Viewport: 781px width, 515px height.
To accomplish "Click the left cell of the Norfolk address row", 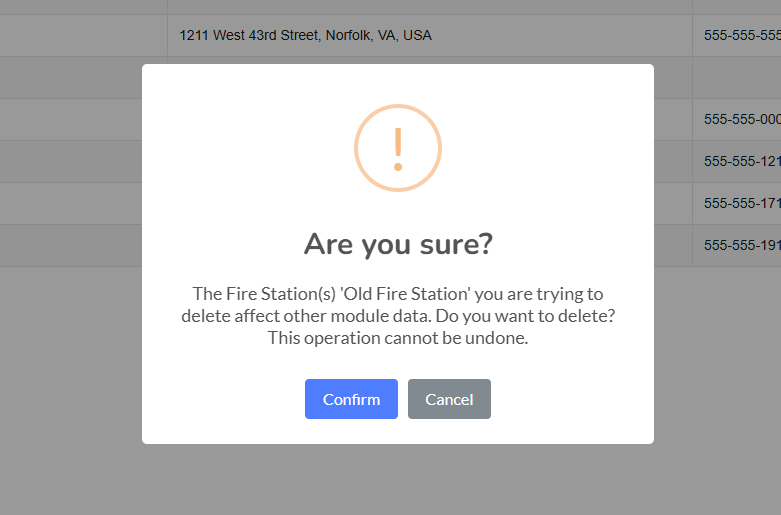I will pyautogui.click(x=83, y=35).
